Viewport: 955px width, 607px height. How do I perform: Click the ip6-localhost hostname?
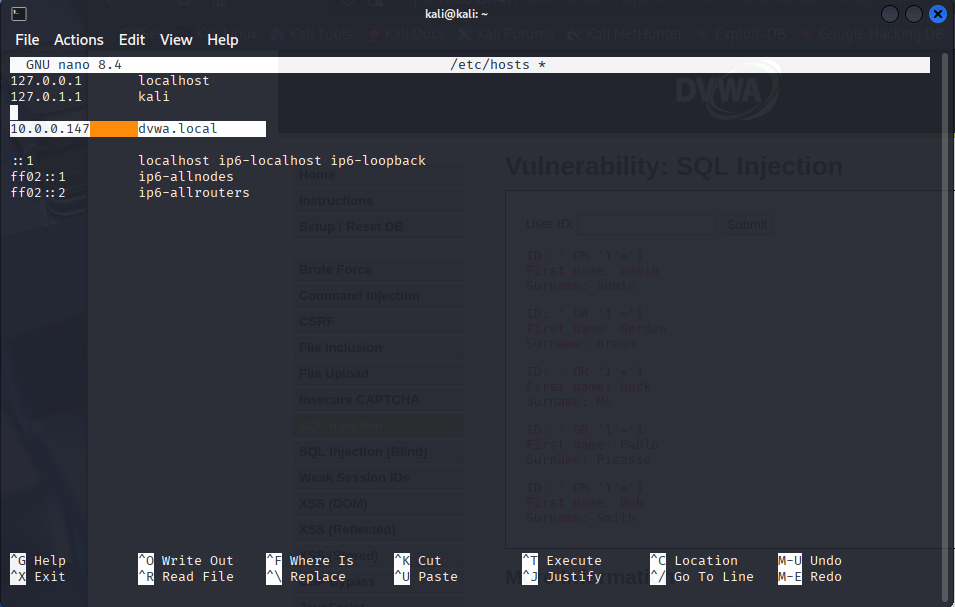270,161
